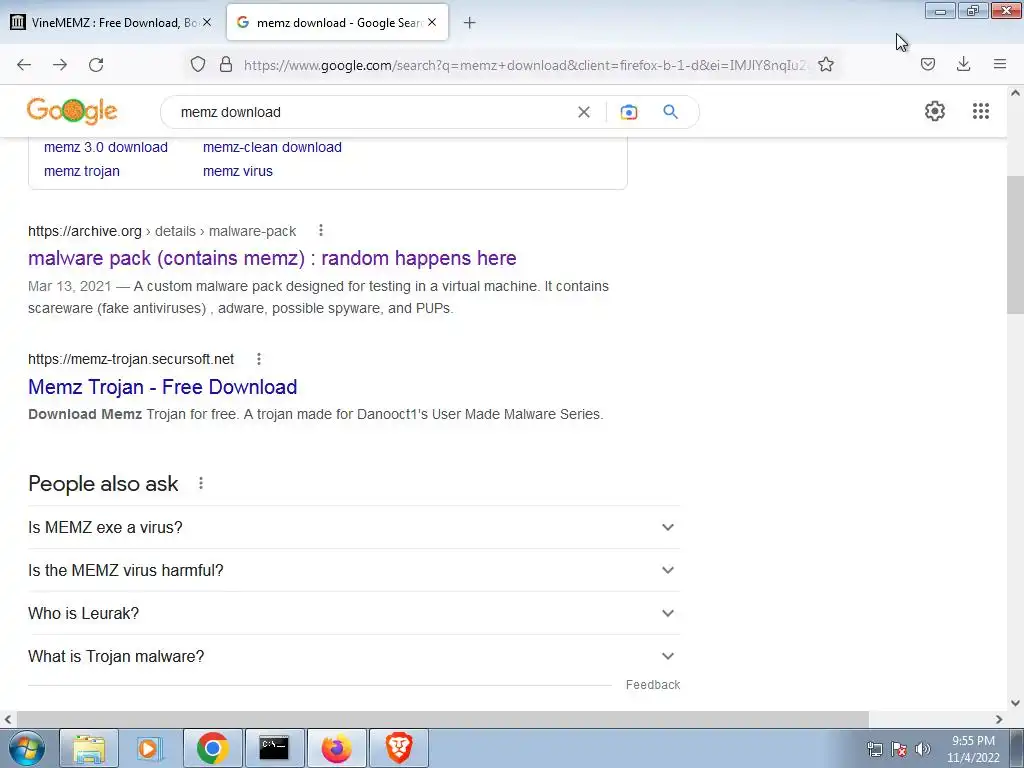This screenshot has height=768, width=1024.
Task: Open Windows Explorer from taskbar
Action: tap(89, 748)
